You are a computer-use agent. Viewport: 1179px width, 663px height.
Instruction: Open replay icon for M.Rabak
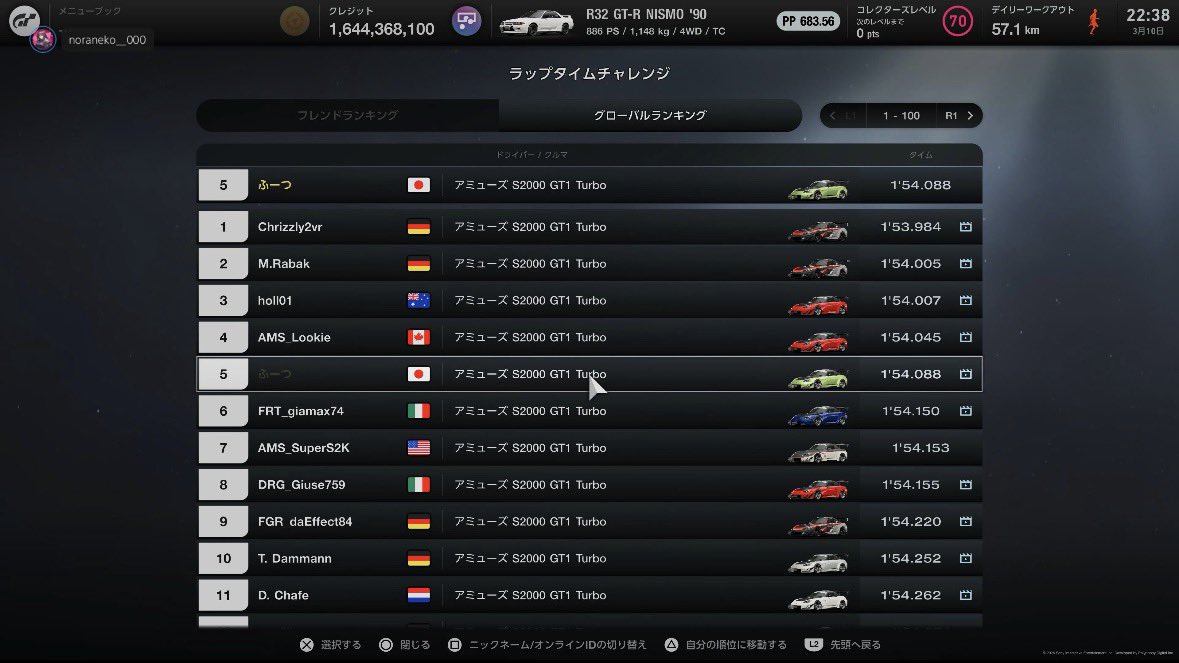point(965,263)
